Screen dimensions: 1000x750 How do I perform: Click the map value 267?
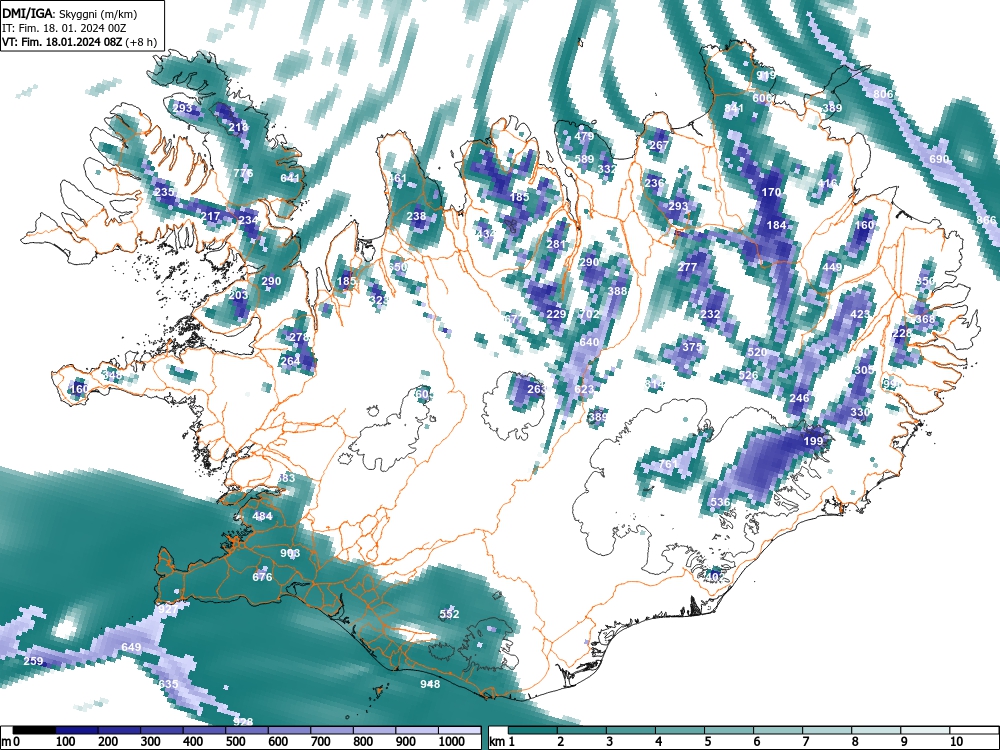pos(659,145)
